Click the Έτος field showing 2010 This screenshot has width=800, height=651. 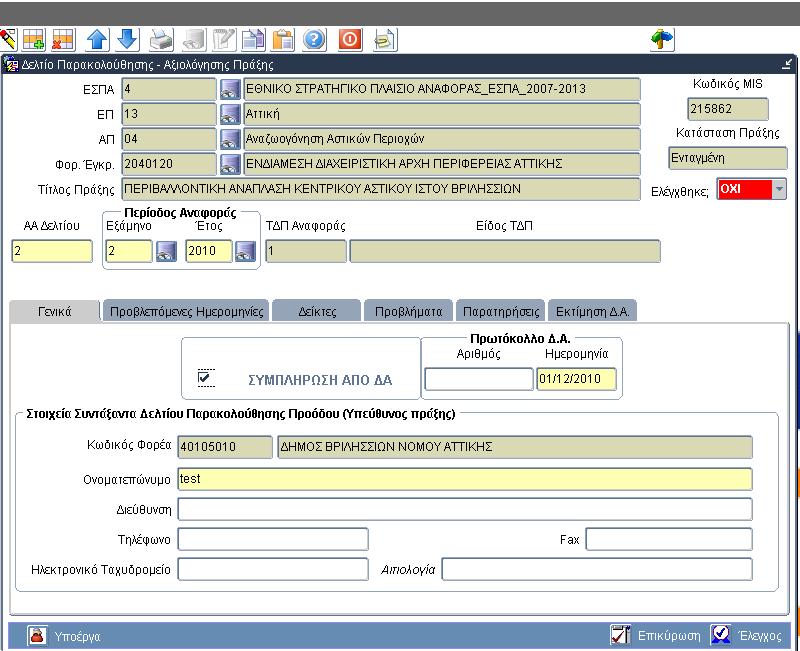click(209, 251)
